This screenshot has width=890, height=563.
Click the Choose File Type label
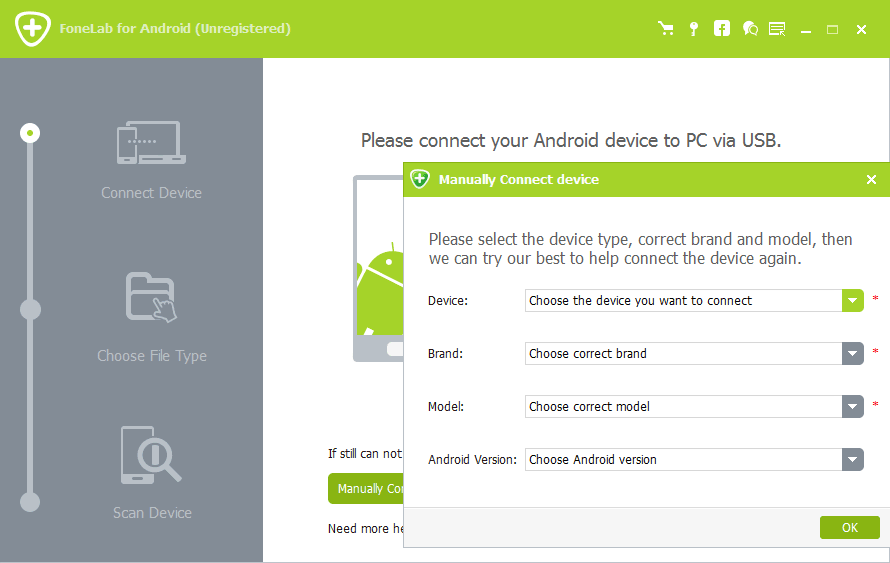point(152,356)
